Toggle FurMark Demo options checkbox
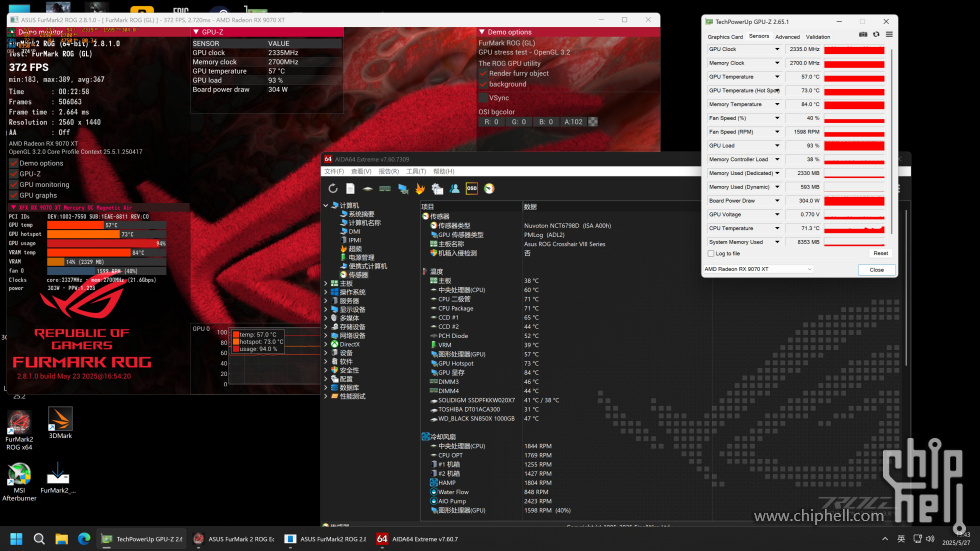Screen dimensions: 980x551 [13, 163]
